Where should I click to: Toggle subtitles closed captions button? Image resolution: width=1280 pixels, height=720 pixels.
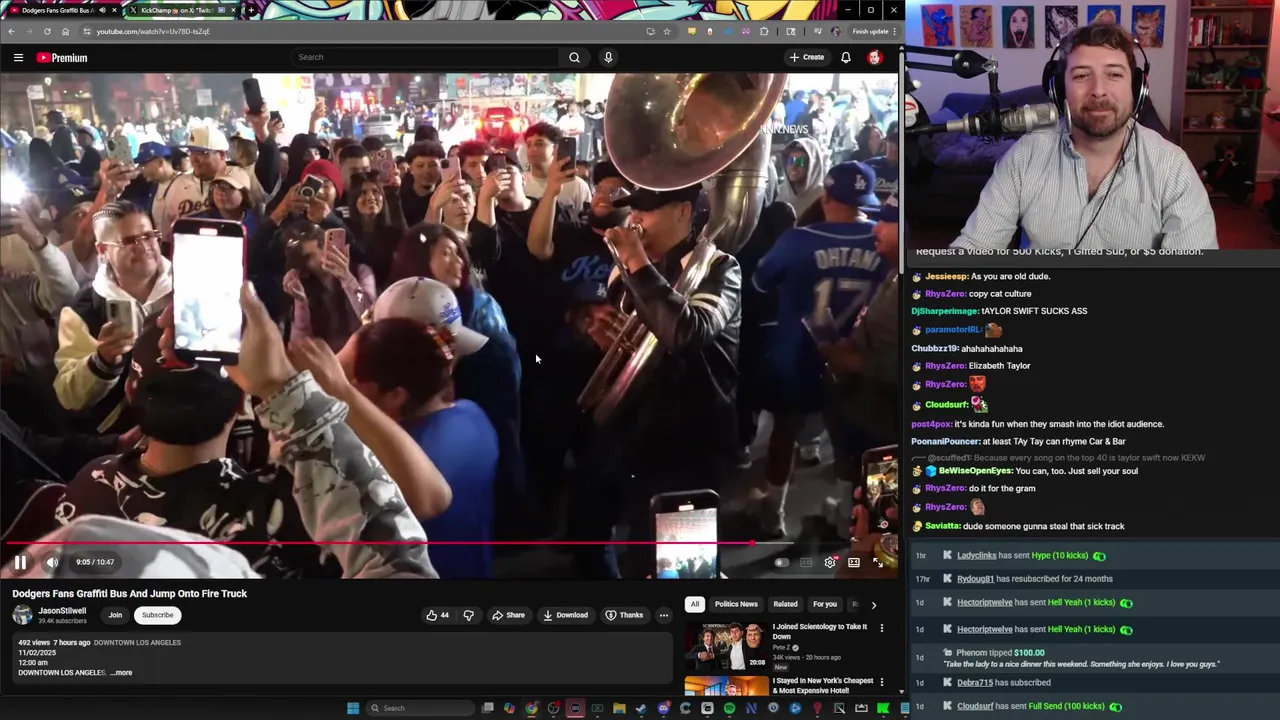[806, 562]
